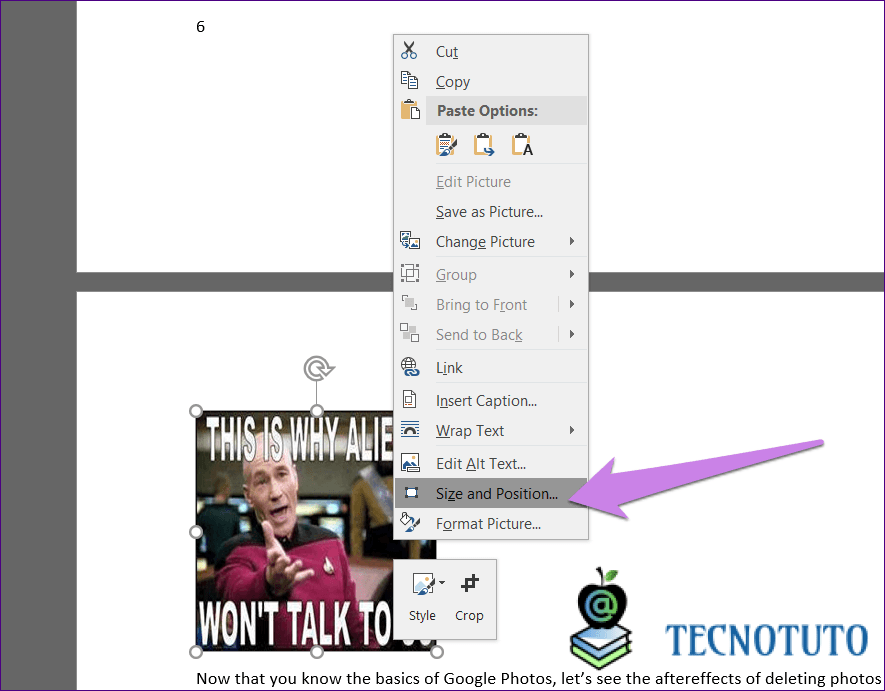885x691 pixels.
Task: Click the Bring to Front menu label
Action: pos(481,305)
